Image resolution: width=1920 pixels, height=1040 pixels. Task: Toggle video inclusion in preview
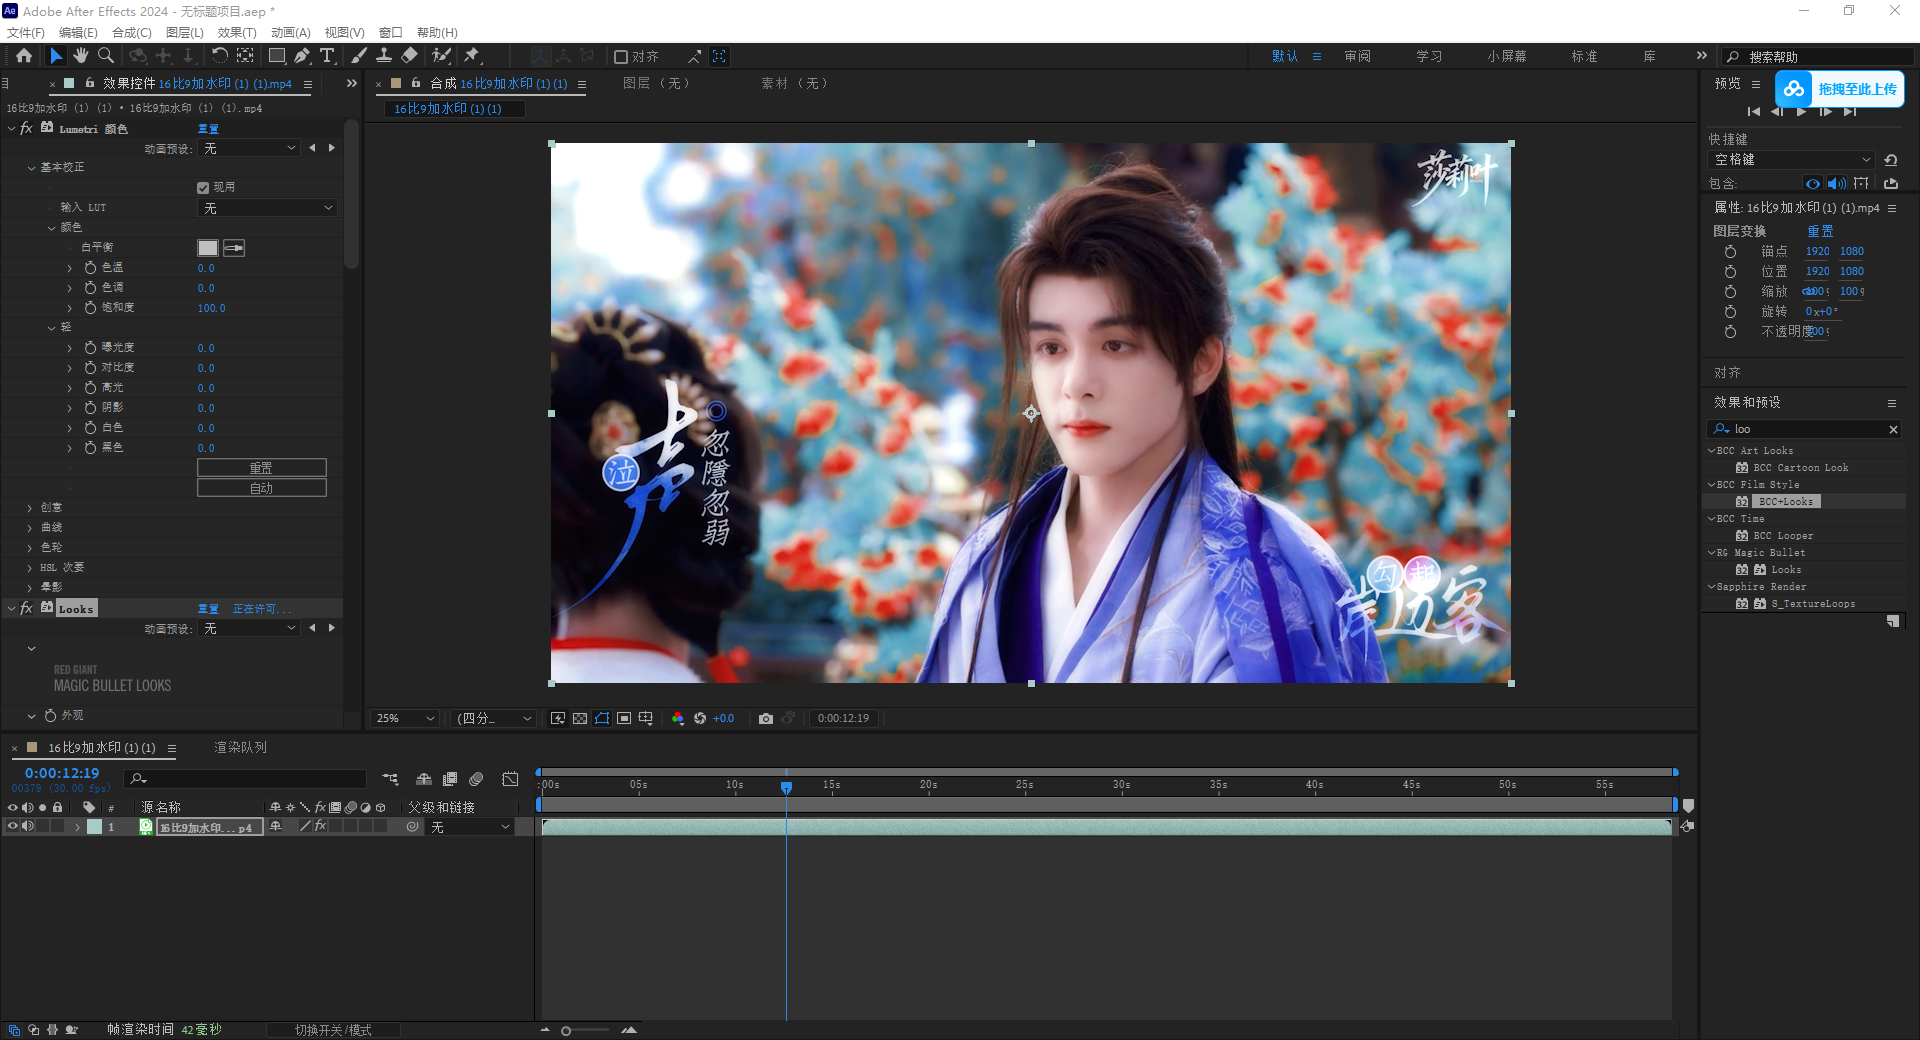(x=1813, y=184)
